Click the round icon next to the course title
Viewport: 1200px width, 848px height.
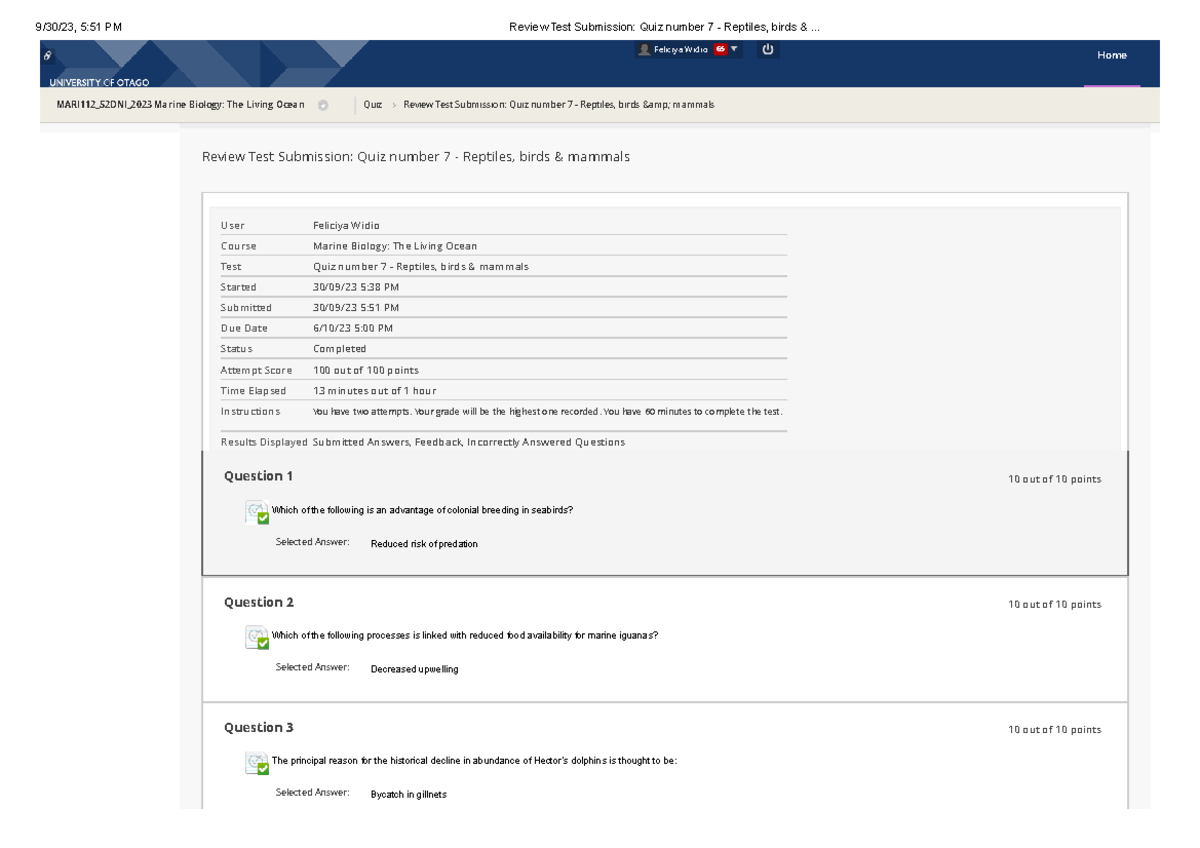(322, 105)
